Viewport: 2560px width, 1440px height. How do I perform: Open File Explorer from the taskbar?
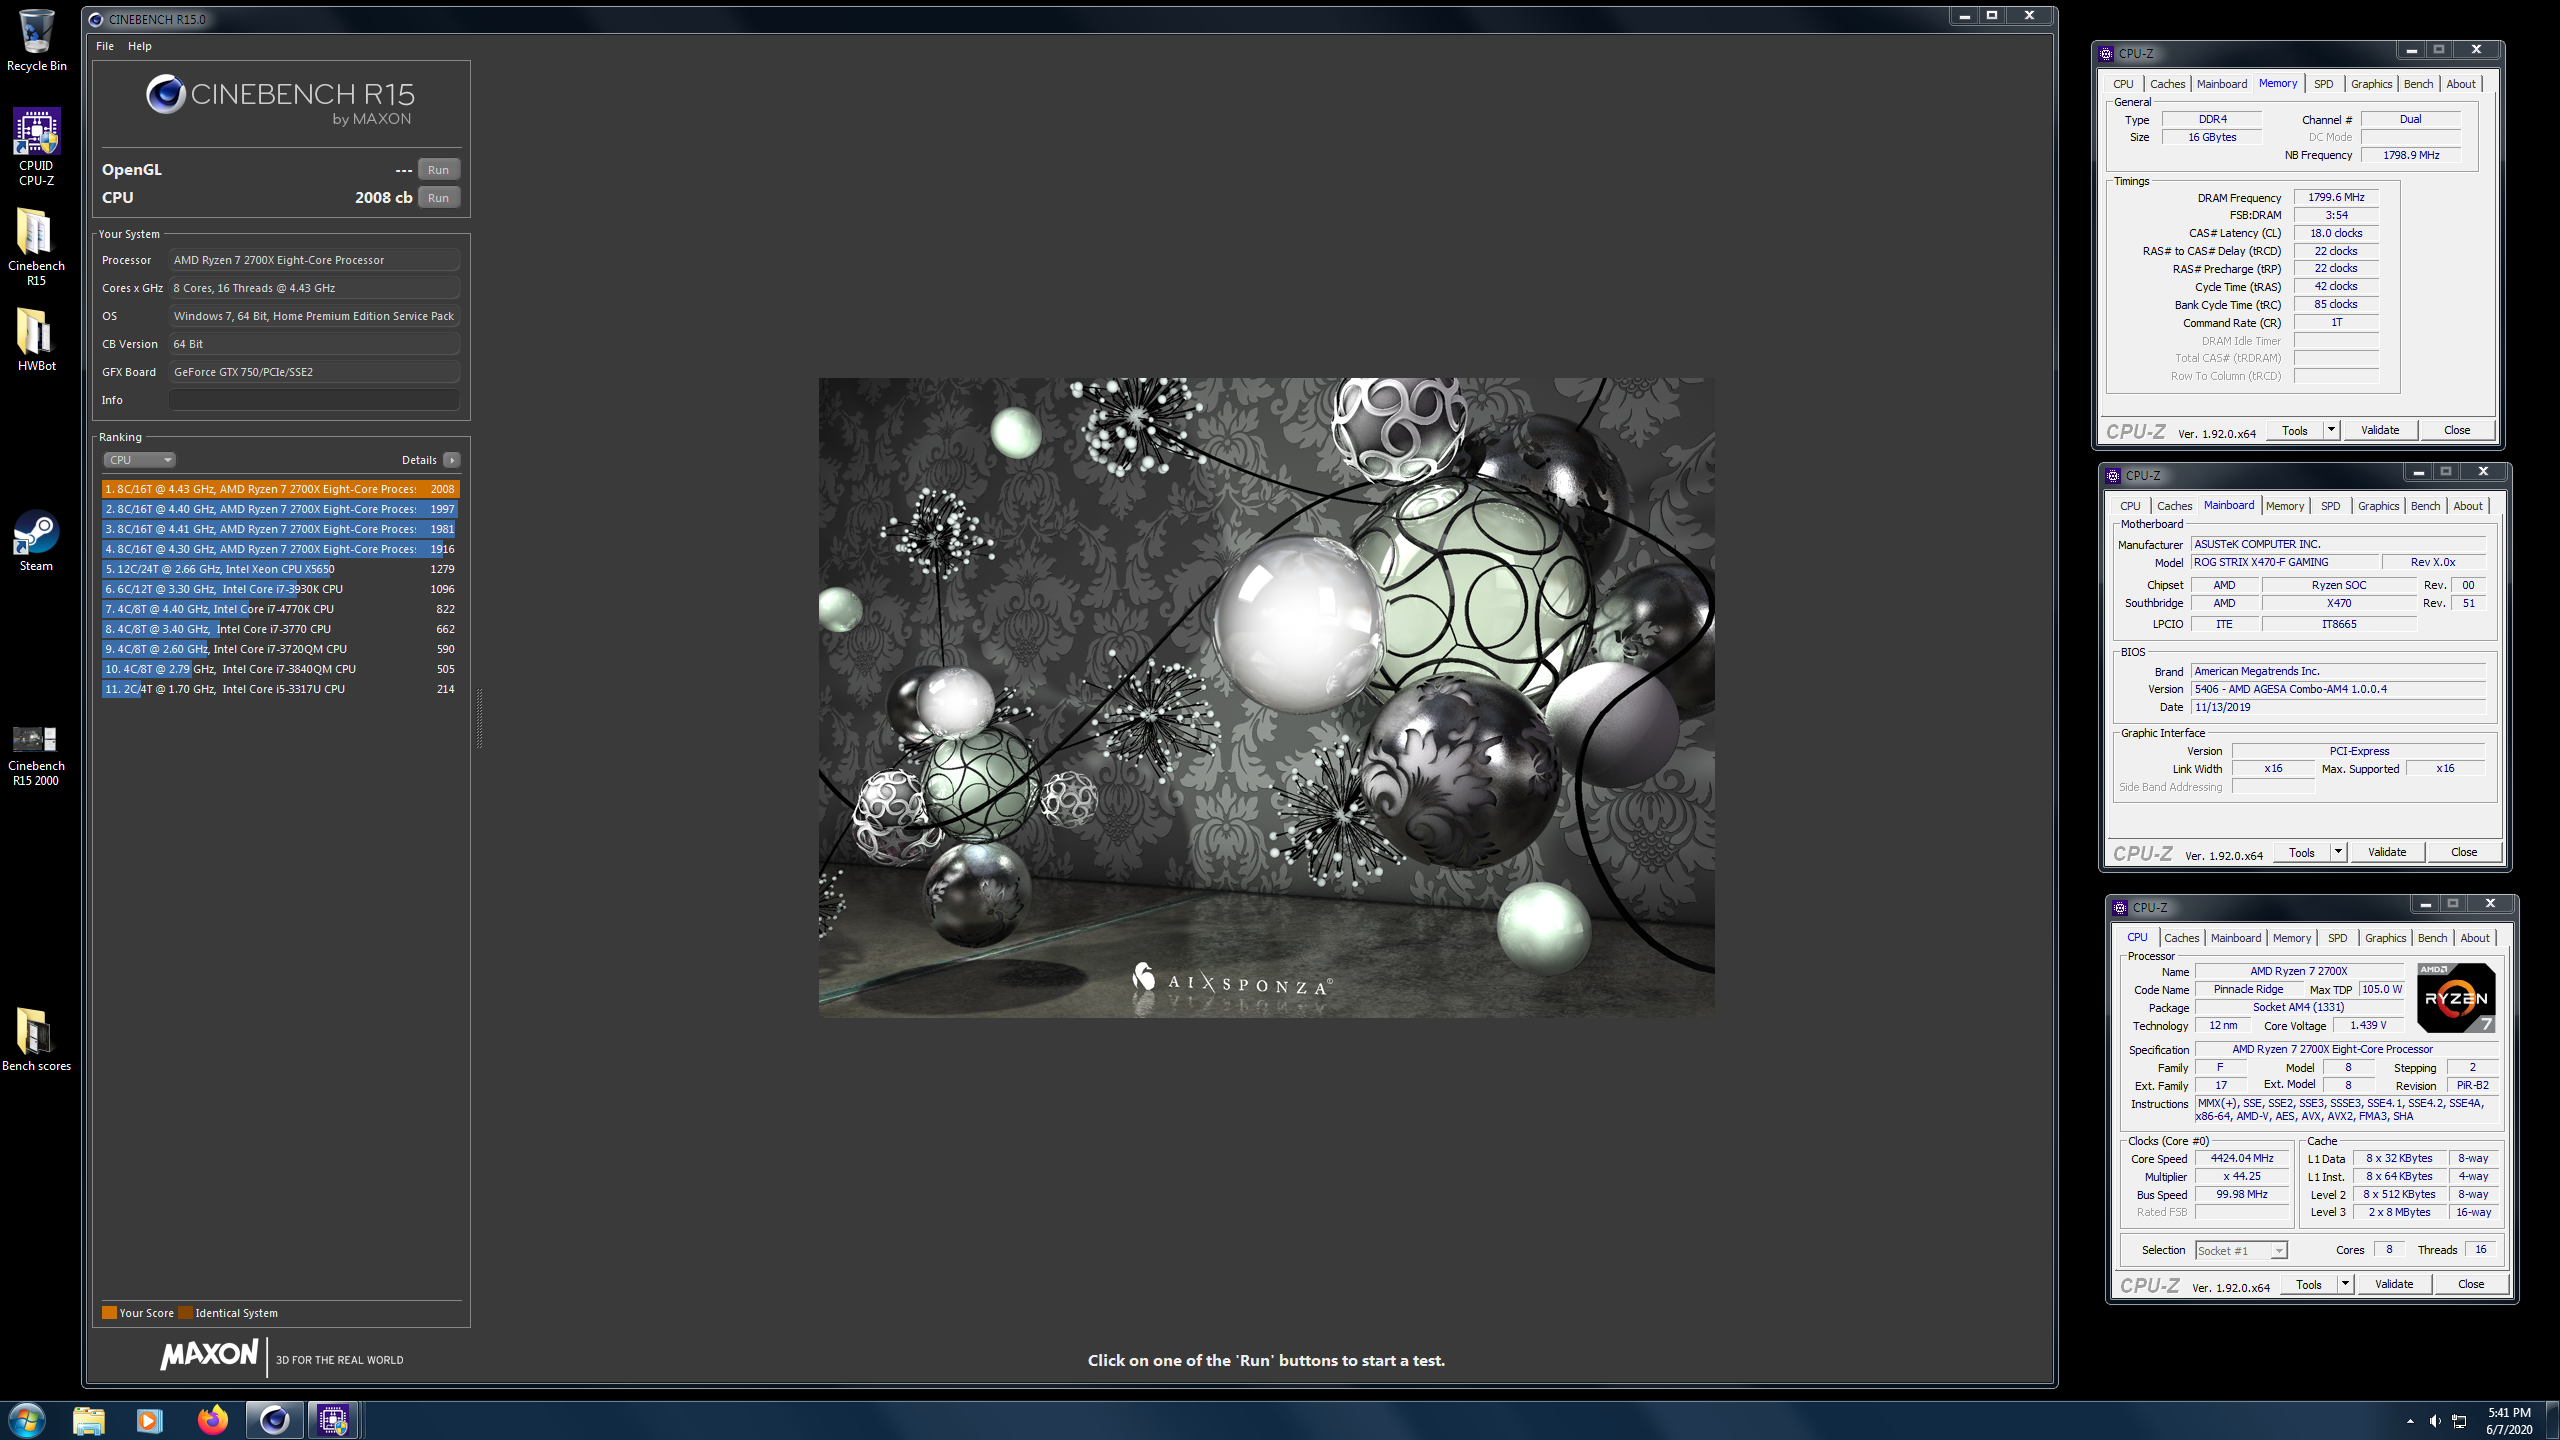point(89,1420)
